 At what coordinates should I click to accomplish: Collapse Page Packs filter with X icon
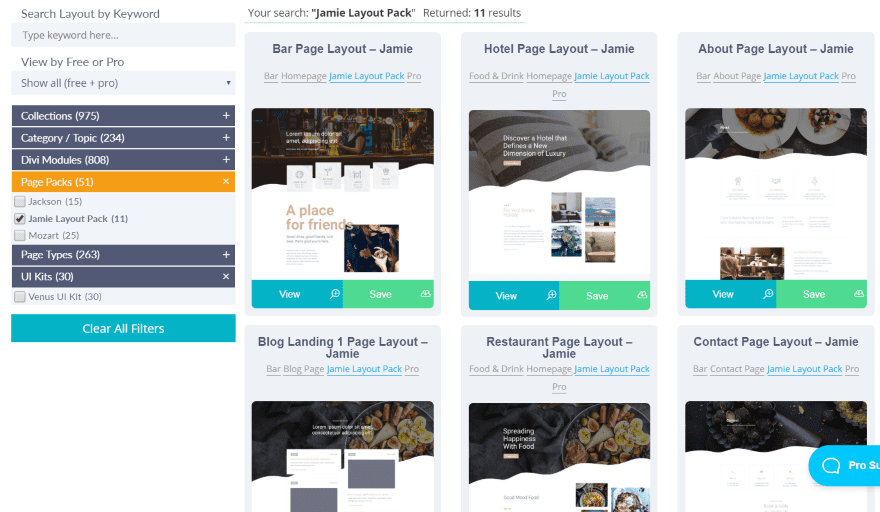coord(226,181)
